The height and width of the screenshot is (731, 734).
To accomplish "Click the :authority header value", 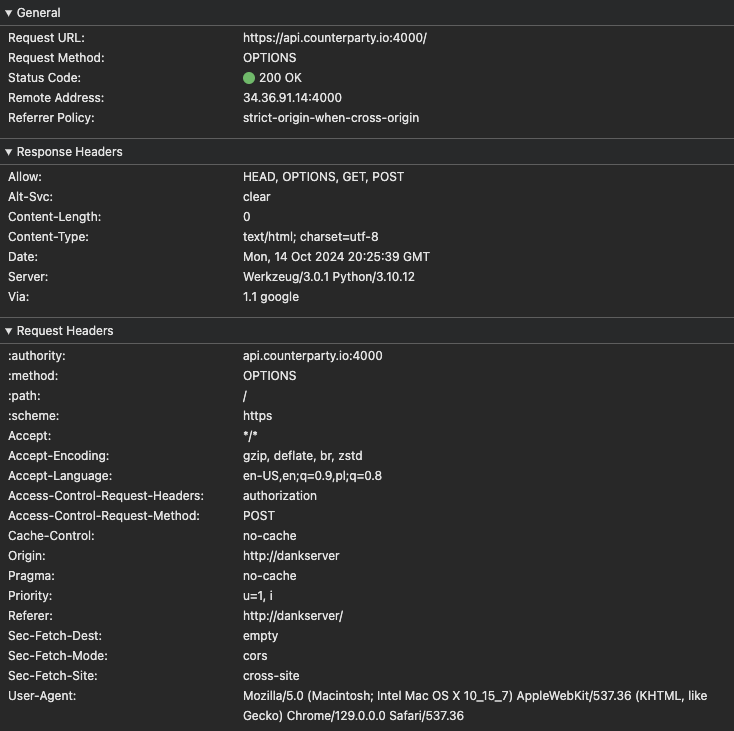I will coord(313,356).
